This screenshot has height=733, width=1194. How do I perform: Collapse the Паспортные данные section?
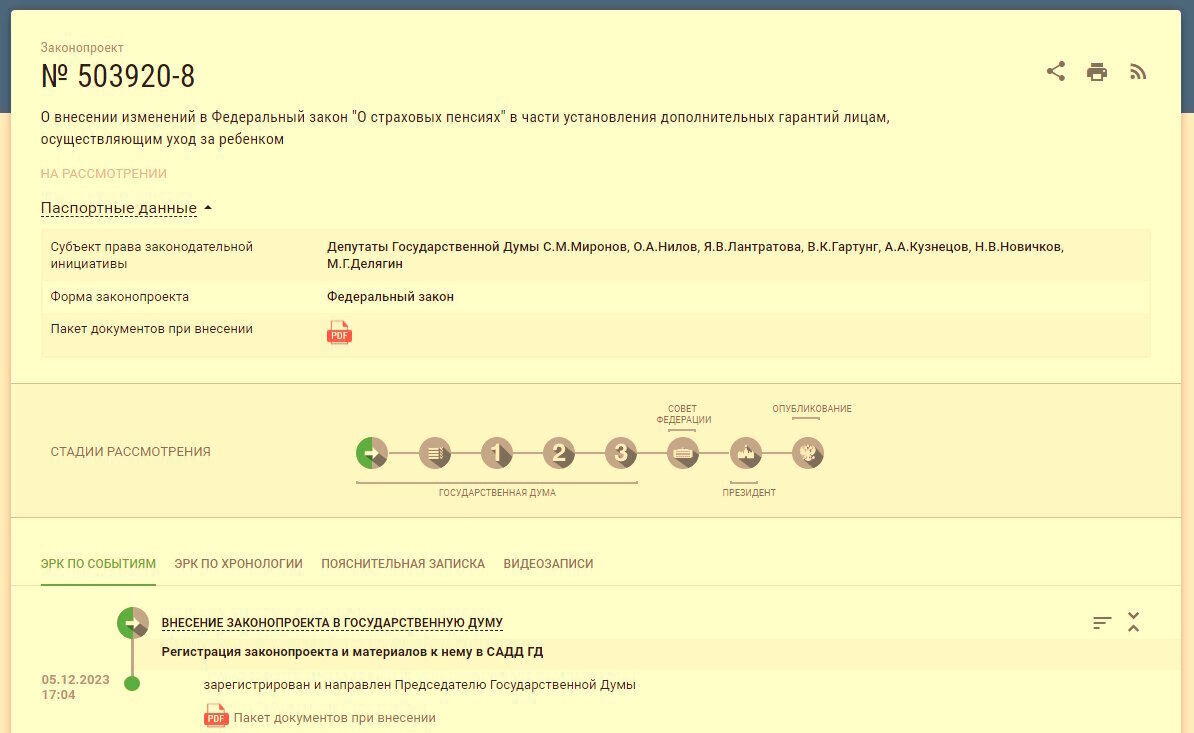(x=126, y=208)
